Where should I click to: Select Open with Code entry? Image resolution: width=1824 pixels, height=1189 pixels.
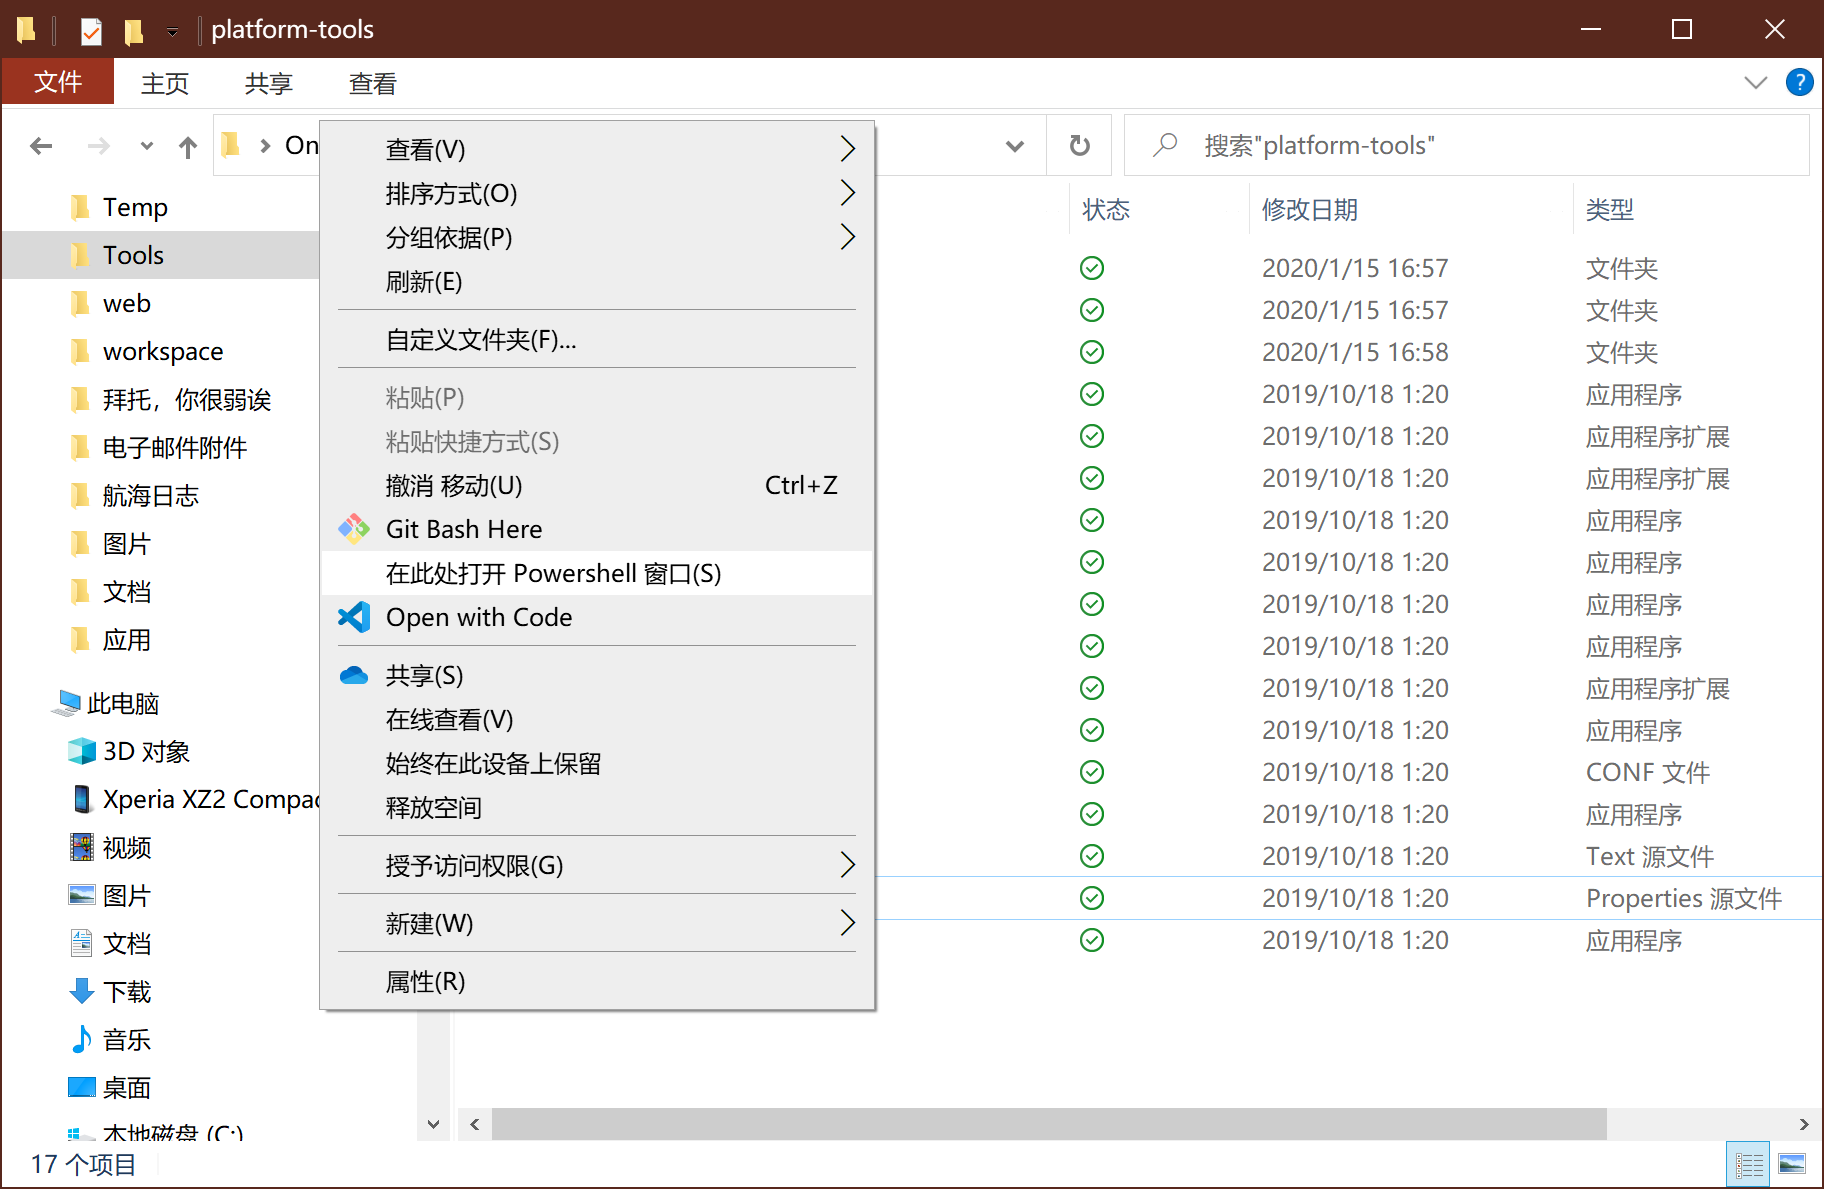(x=597, y=617)
